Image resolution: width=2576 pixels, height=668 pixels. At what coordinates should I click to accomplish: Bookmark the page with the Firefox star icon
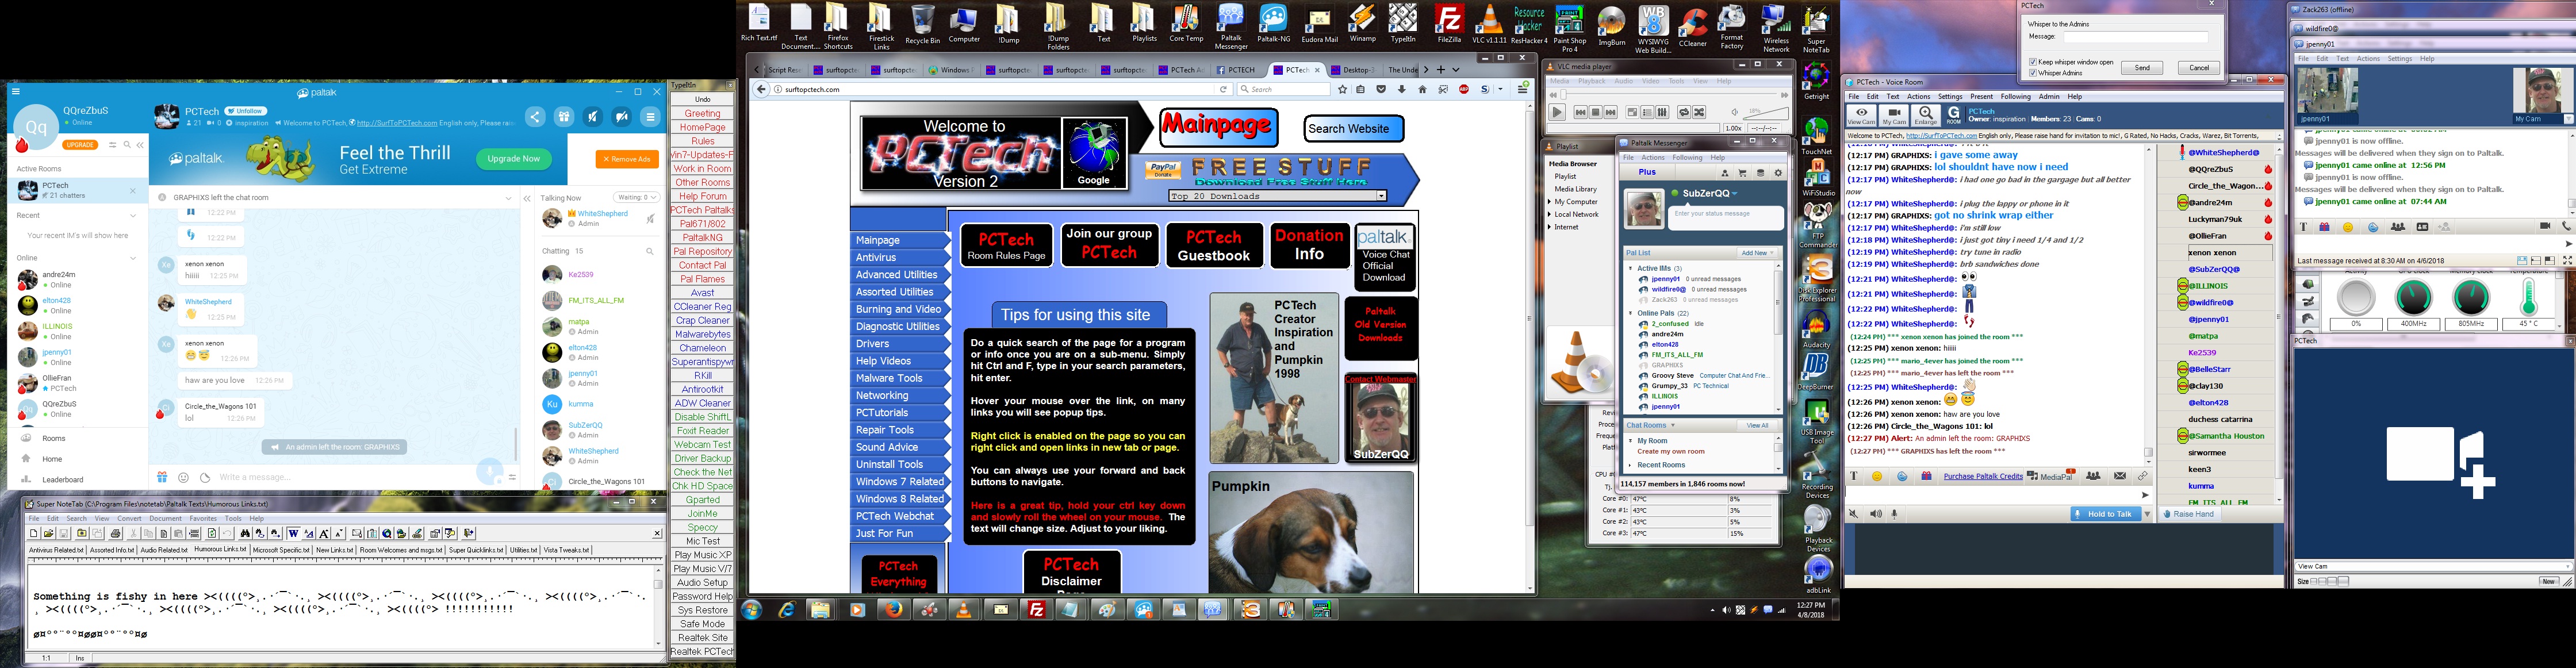[x=1342, y=89]
